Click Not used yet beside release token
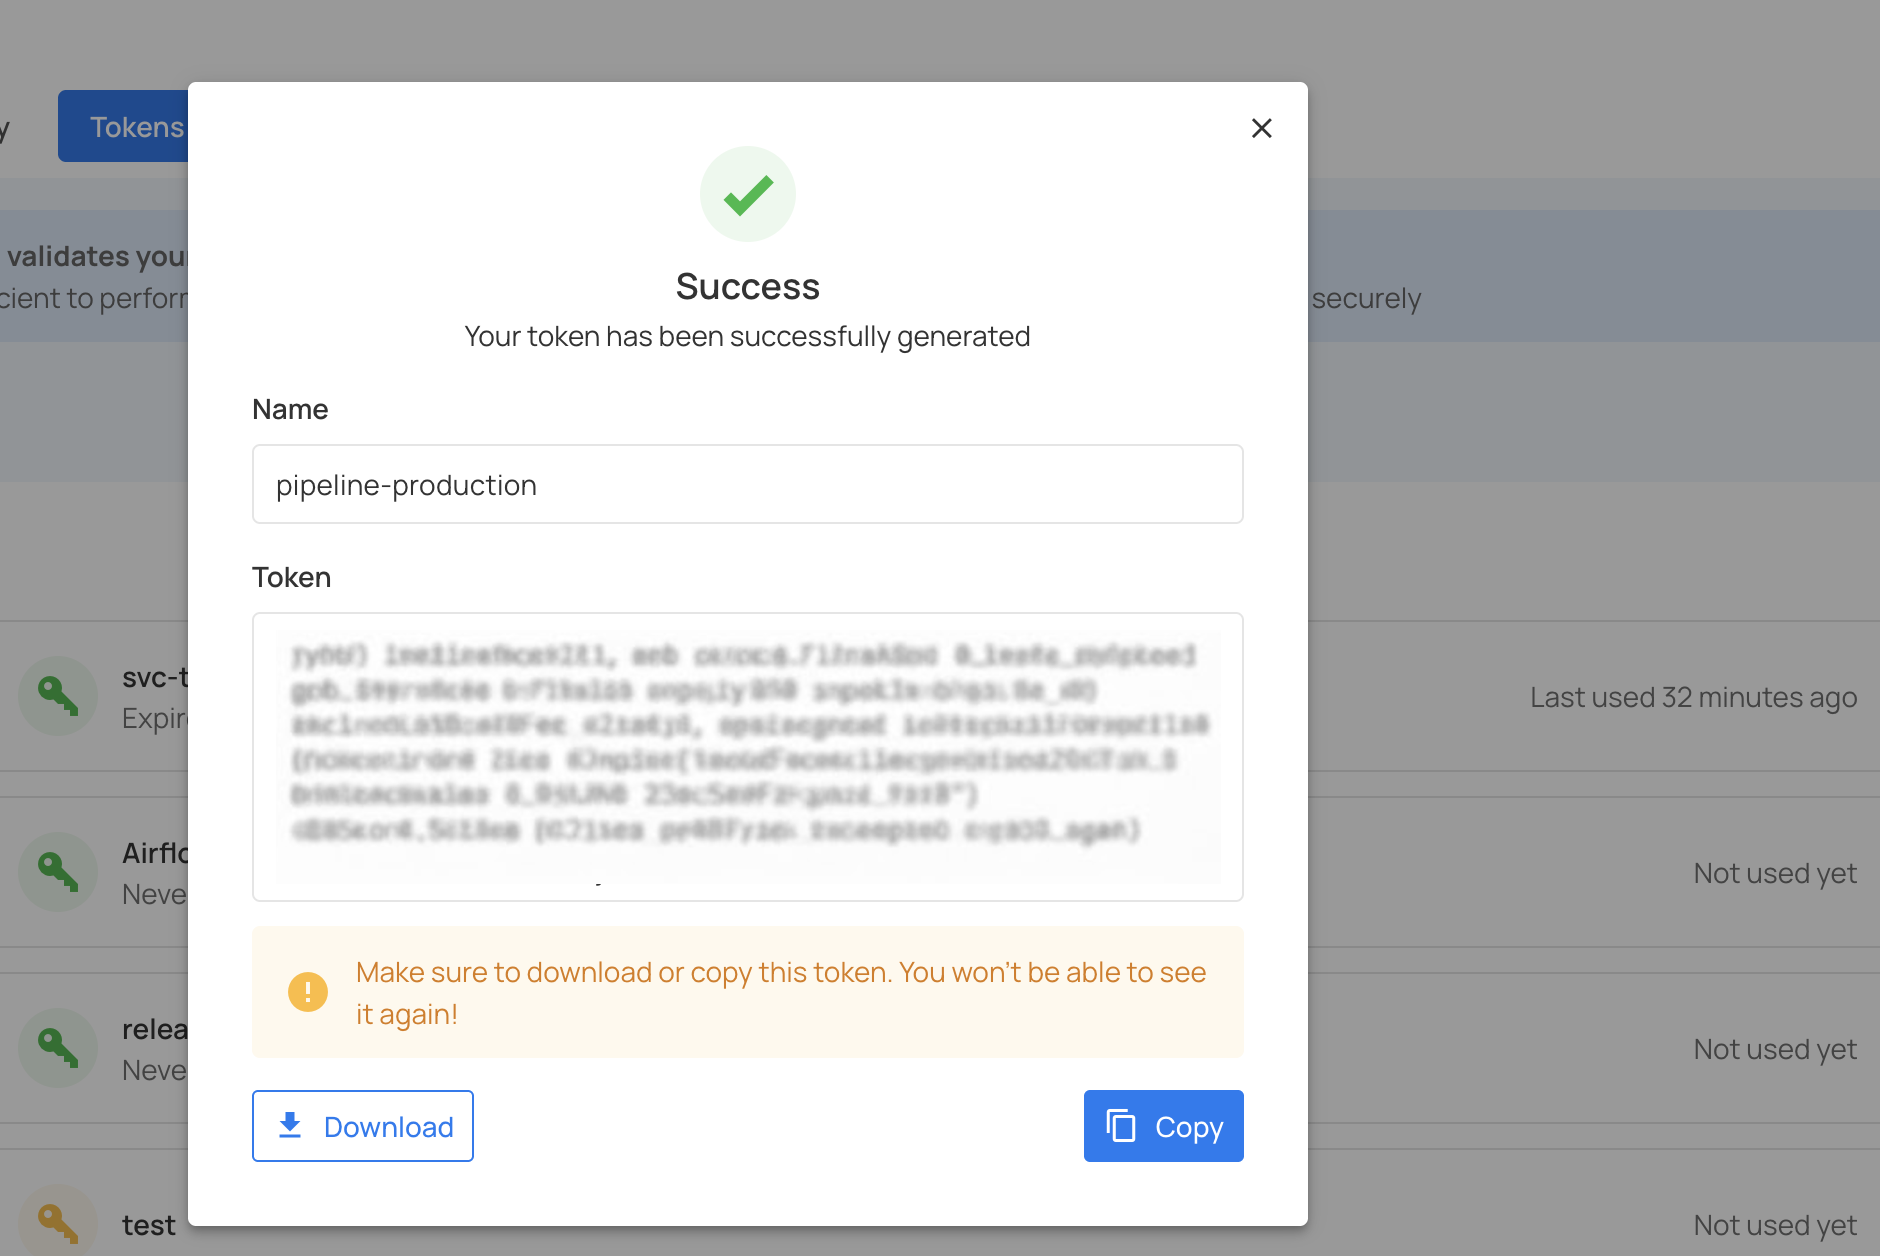 tap(1775, 1048)
